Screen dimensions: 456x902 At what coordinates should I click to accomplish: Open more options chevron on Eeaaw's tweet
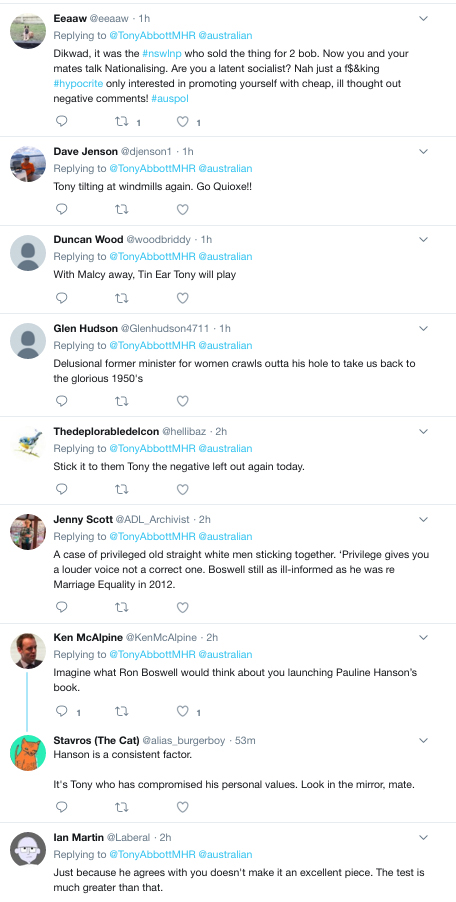coord(423,18)
